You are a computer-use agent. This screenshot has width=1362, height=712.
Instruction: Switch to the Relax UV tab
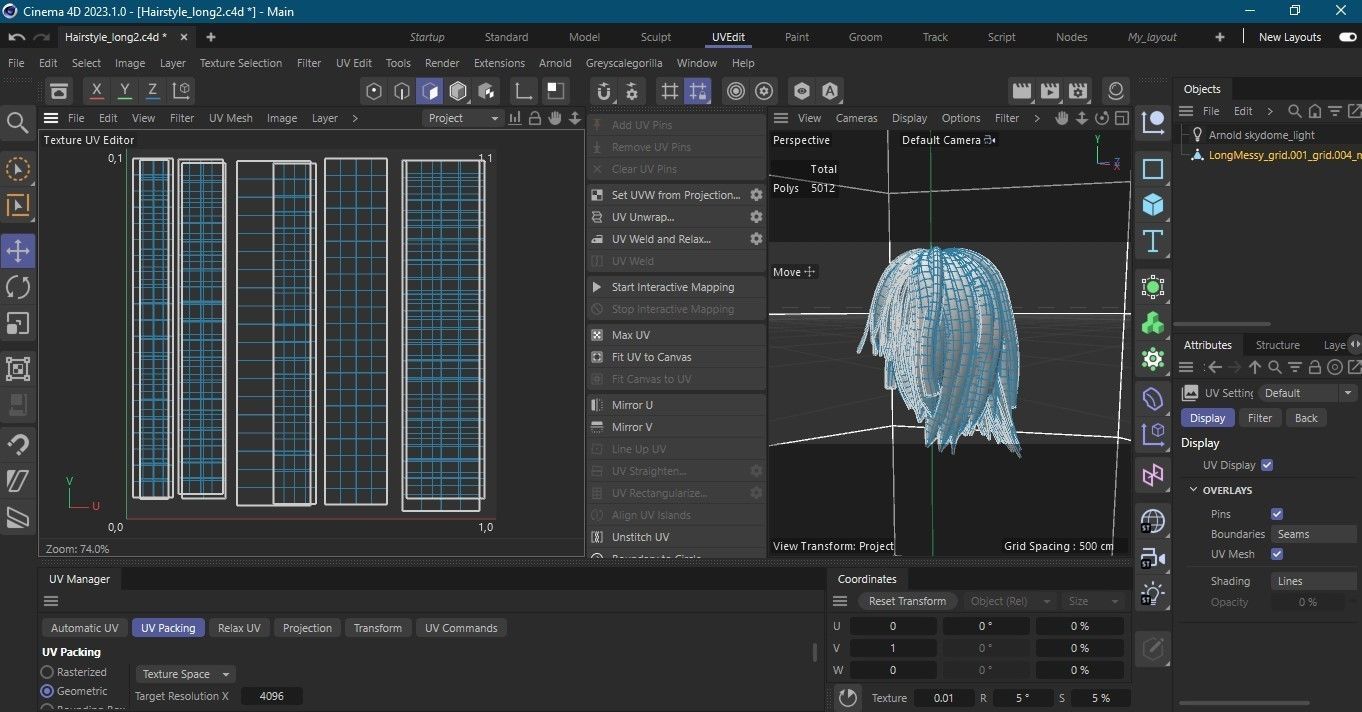(x=239, y=628)
